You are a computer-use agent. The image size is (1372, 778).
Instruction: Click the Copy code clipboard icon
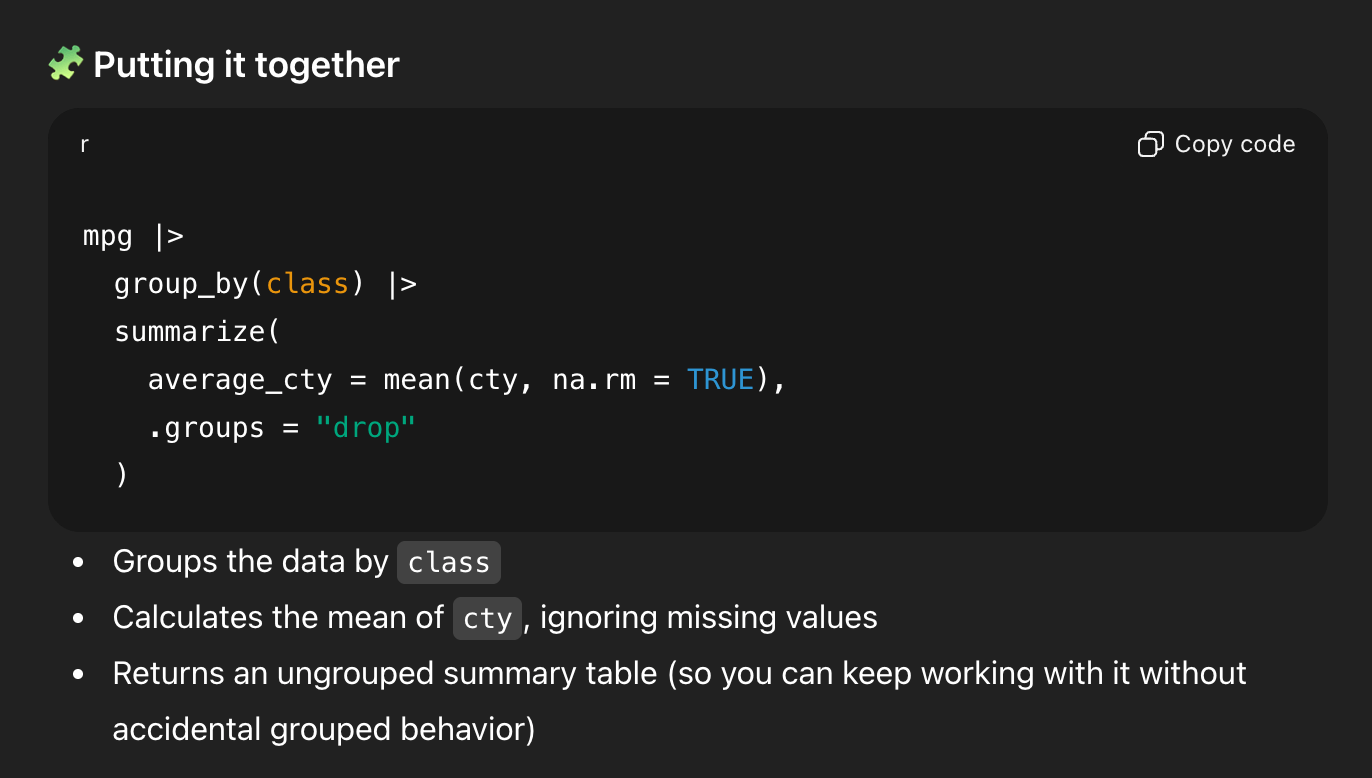pyautogui.click(x=1151, y=145)
